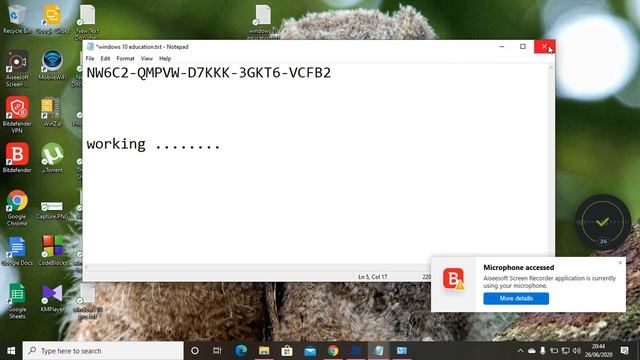
Task: Open the Google Docs desktop shortcut
Action: pos(17,251)
